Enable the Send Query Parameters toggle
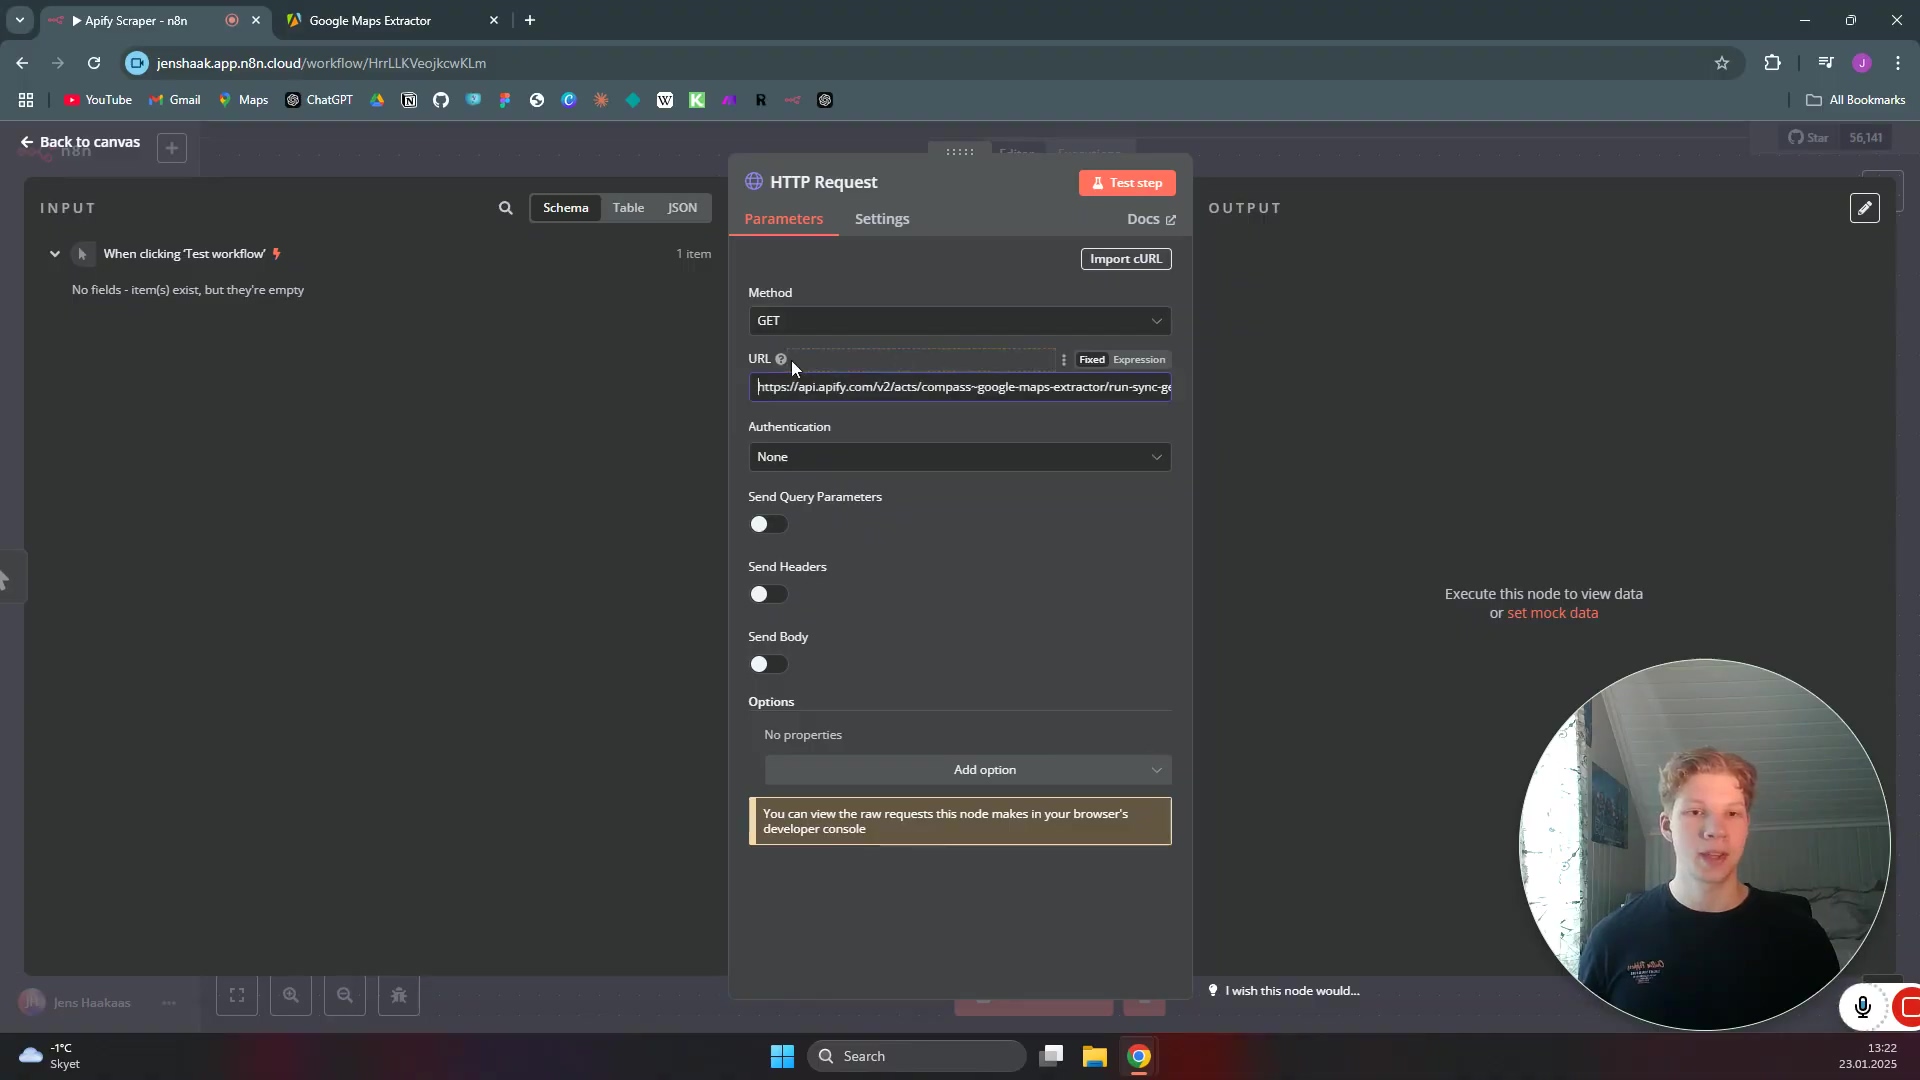1920x1080 pixels. (x=769, y=524)
